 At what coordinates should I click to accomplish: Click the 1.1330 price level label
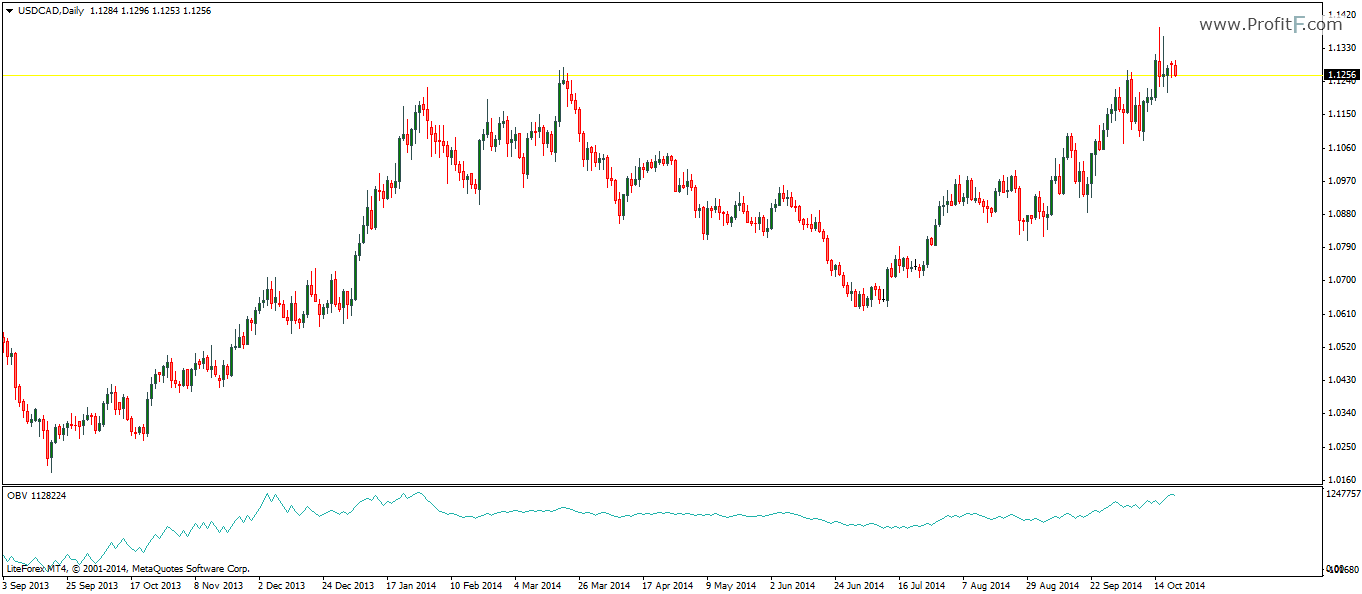click(1340, 48)
